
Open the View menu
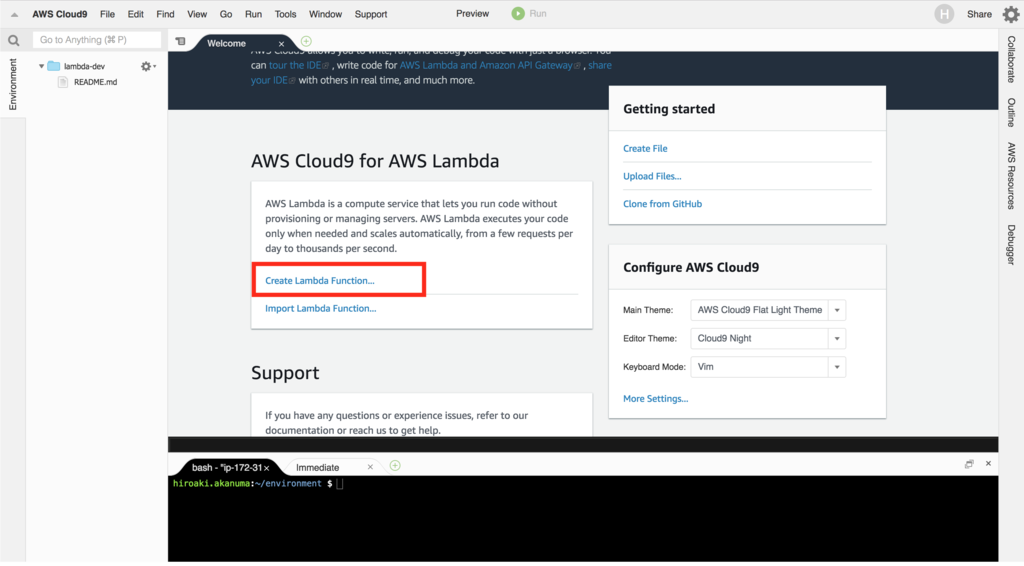197,14
